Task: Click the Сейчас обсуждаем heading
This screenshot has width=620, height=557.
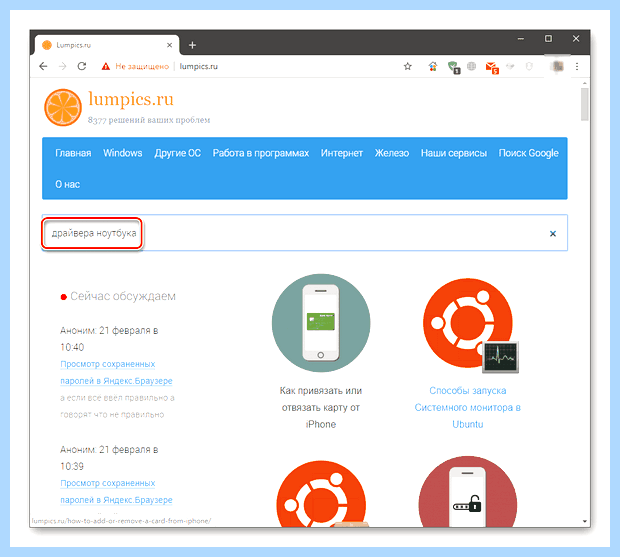Action: coord(123,296)
